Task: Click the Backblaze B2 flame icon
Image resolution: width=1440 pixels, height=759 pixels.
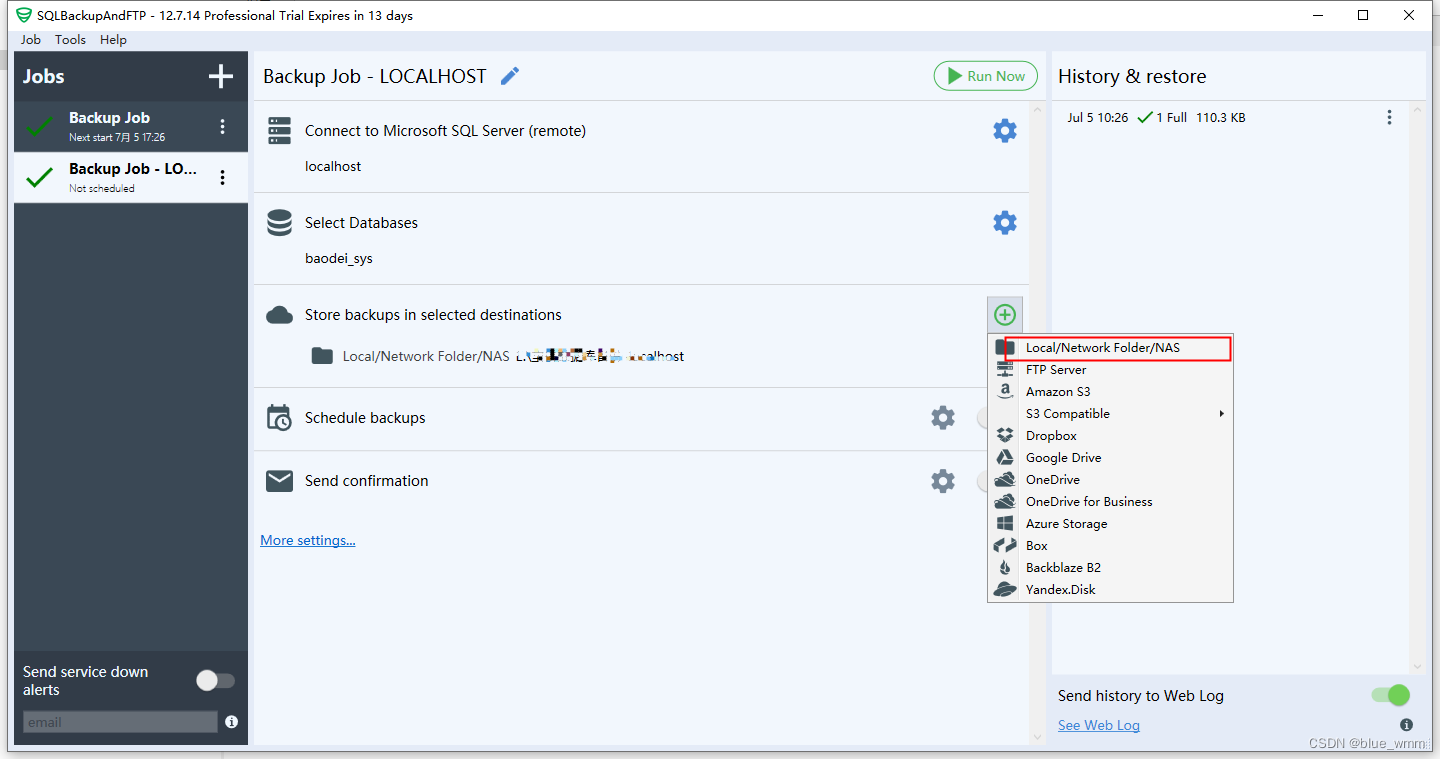Action: click(1005, 568)
